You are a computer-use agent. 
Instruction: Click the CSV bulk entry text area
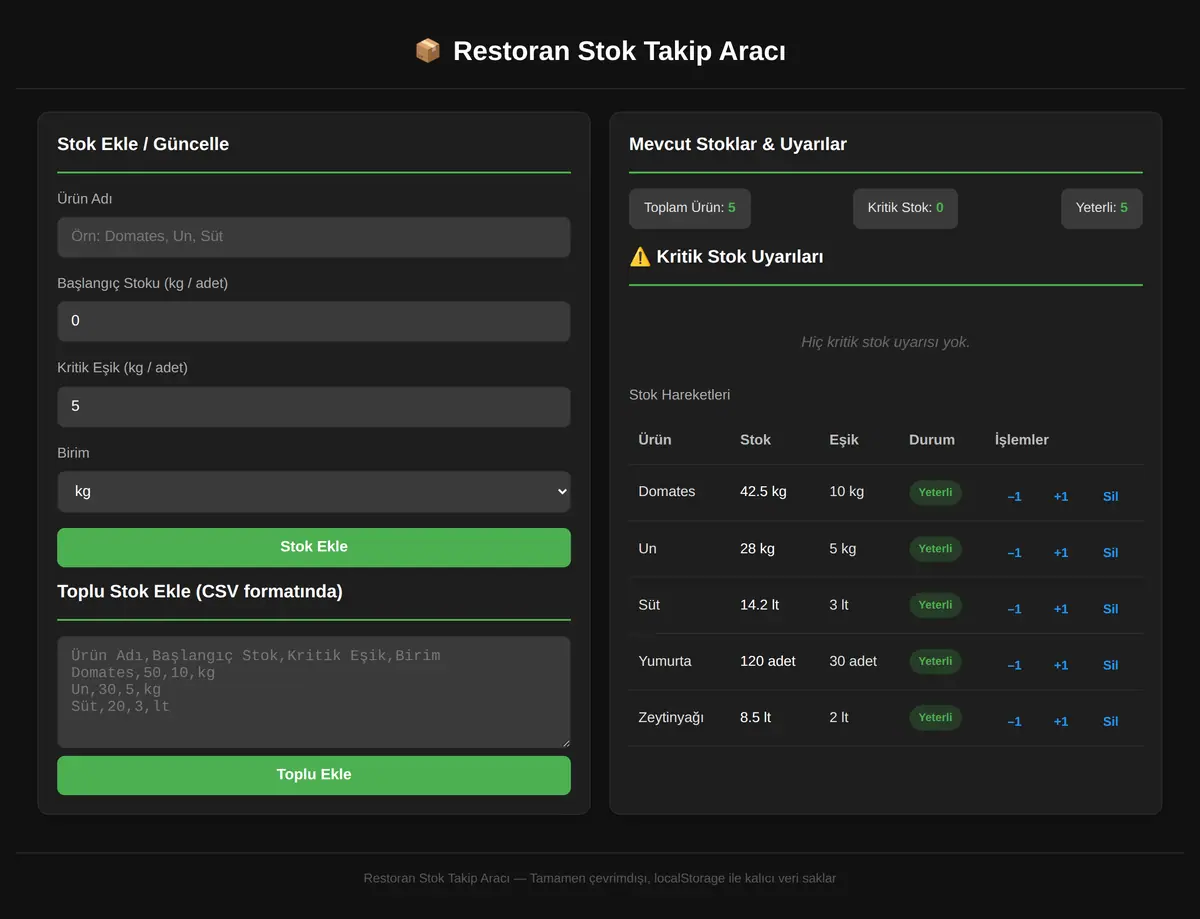pyautogui.click(x=314, y=692)
